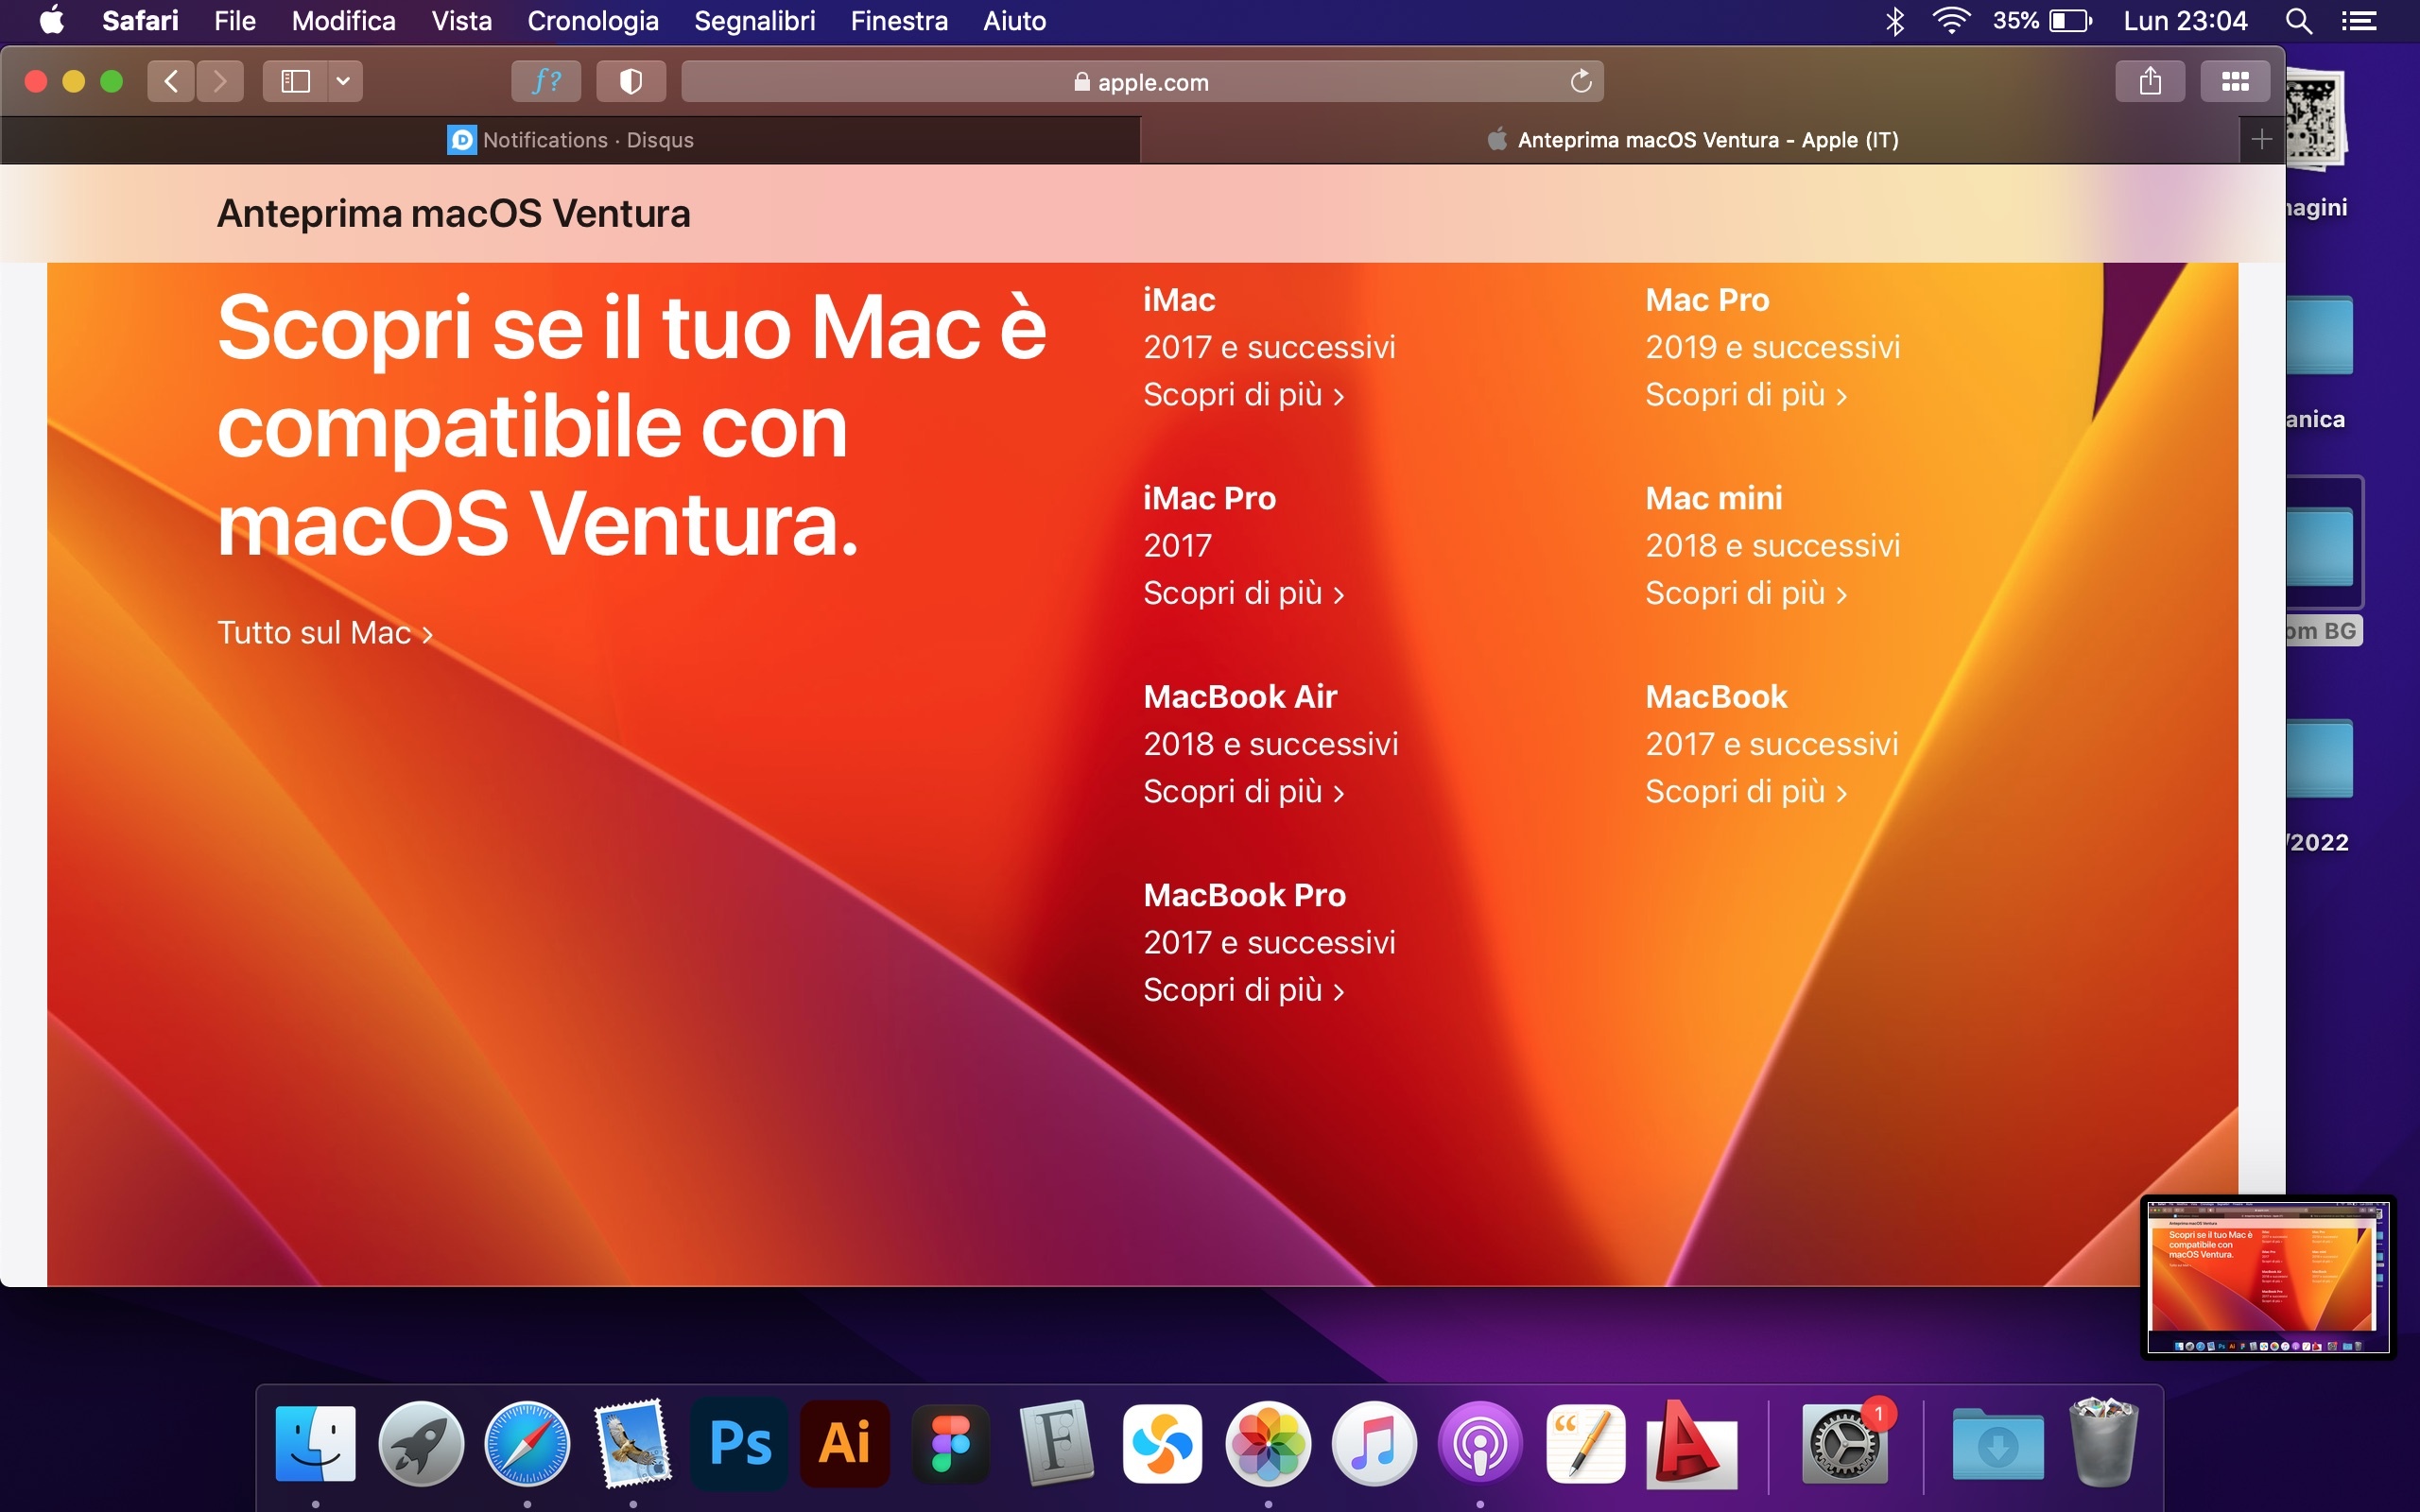
Task: Follow the Tutto sul Mac link
Action: pyautogui.click(x=325, y=633)
